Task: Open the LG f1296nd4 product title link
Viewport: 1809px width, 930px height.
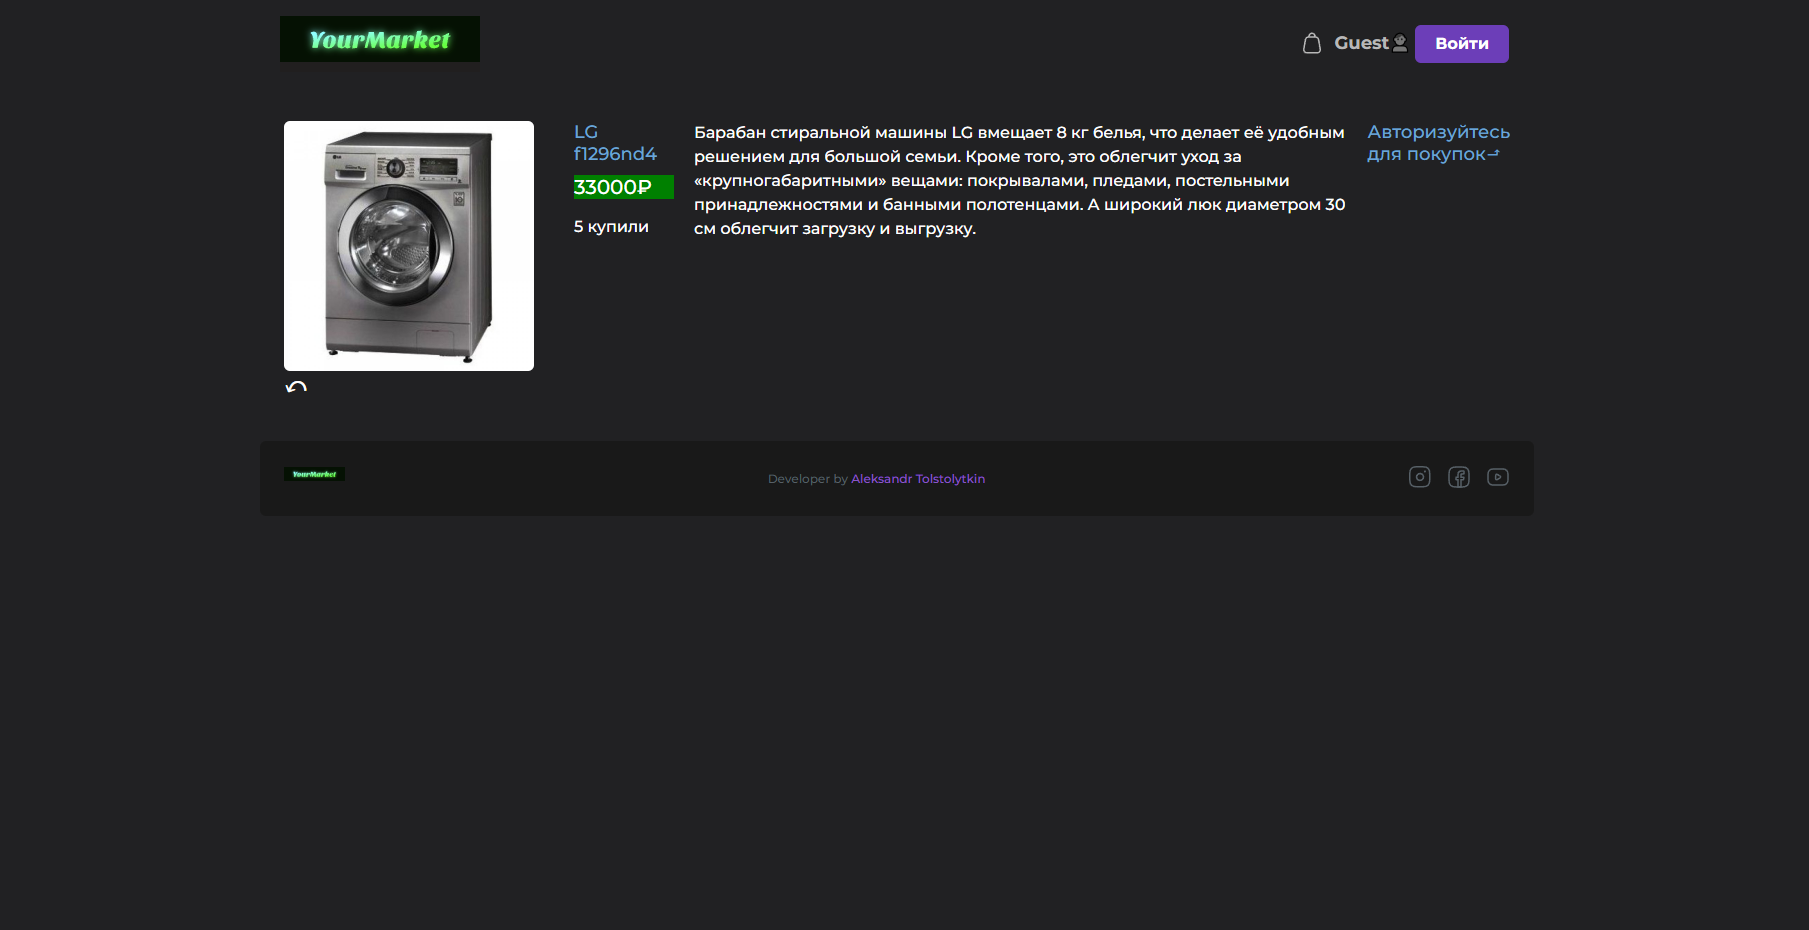Action: click(x=615, y=143)
